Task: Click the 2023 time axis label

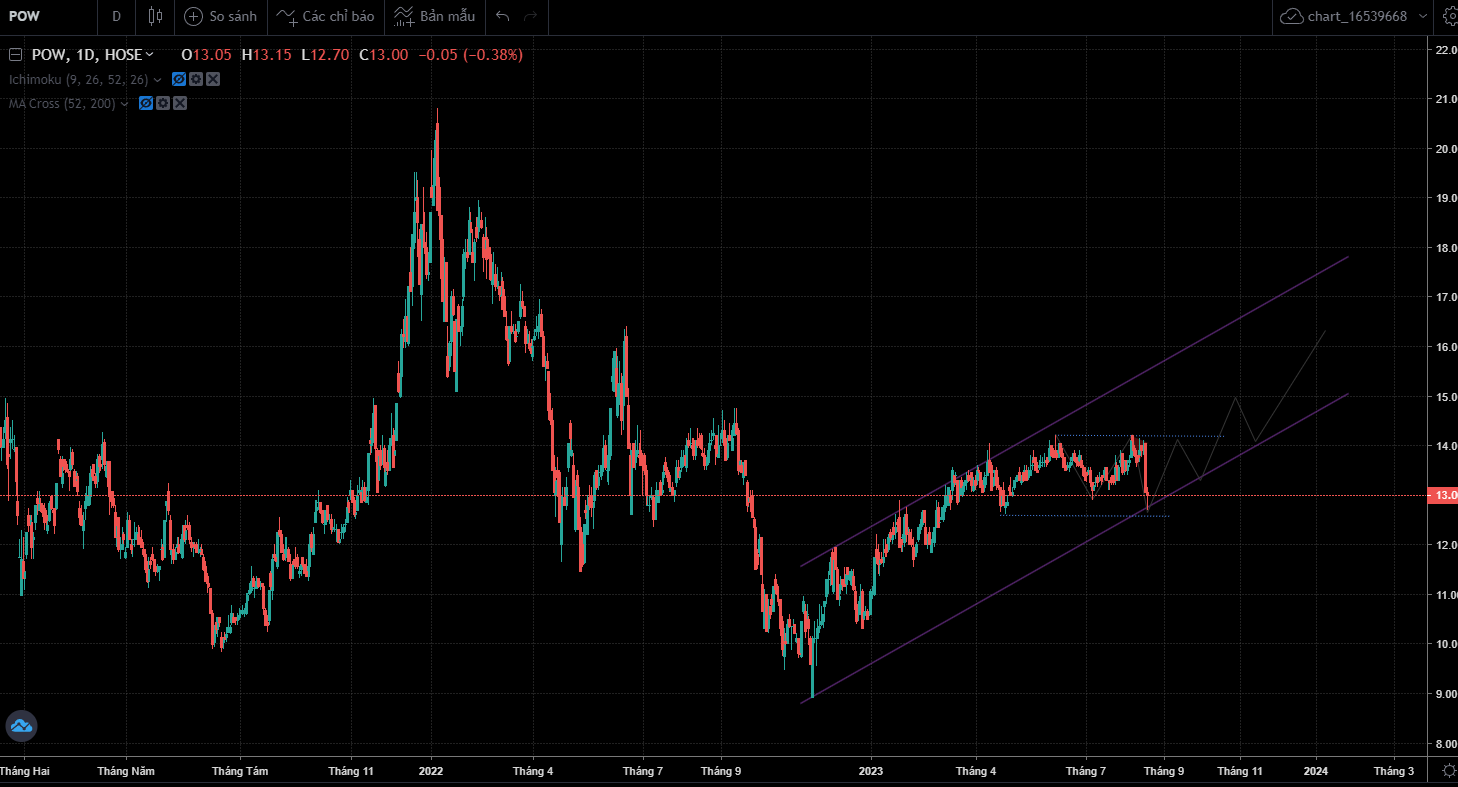Action: click(871, 771)
